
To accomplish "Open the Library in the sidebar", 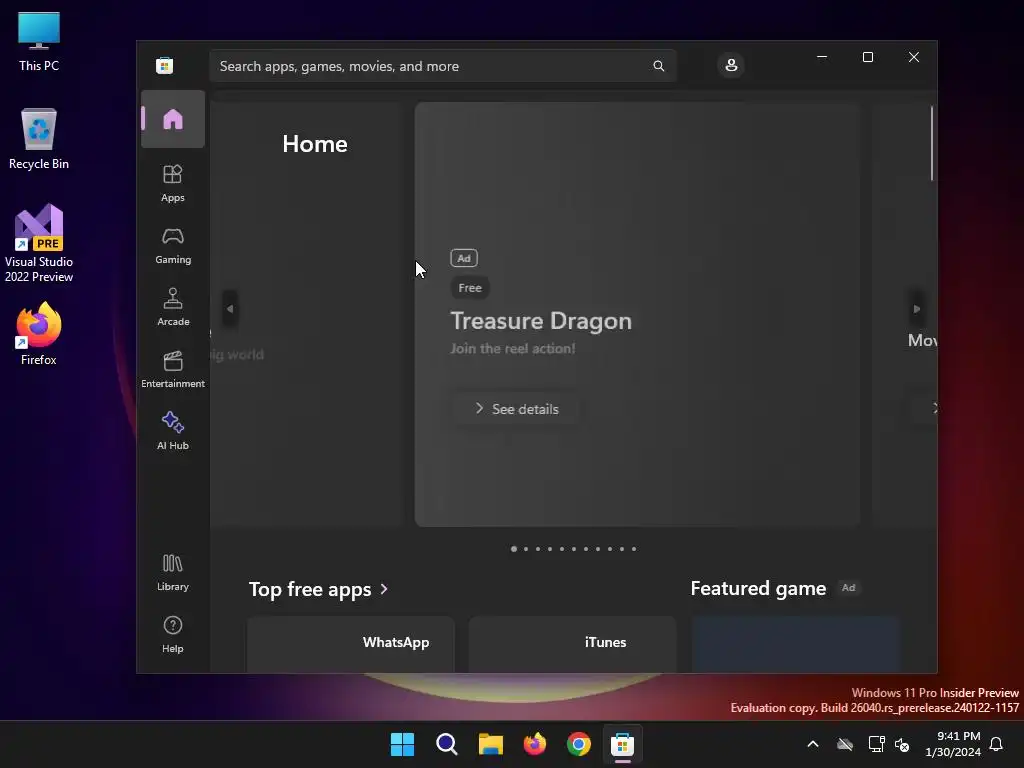I will (x=173, y=573).
